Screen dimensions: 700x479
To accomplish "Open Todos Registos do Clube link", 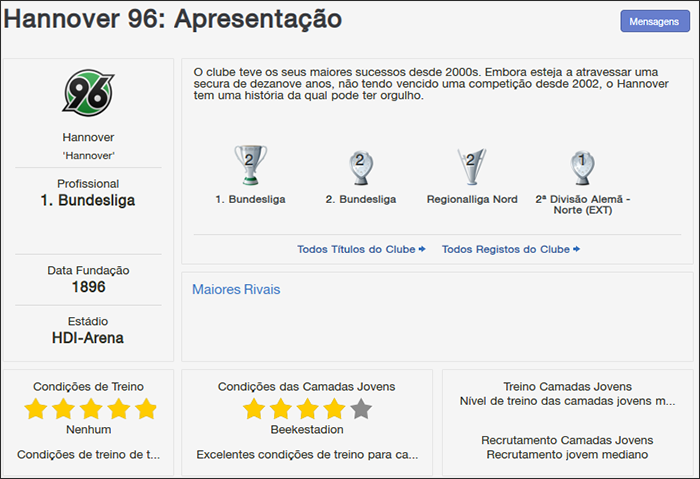I will 510,249.
